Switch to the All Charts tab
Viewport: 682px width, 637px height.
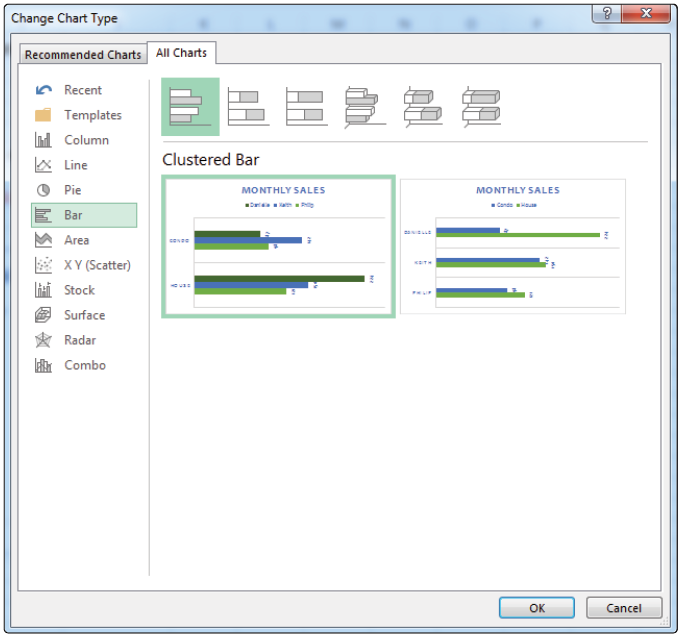tap(182, 53)
